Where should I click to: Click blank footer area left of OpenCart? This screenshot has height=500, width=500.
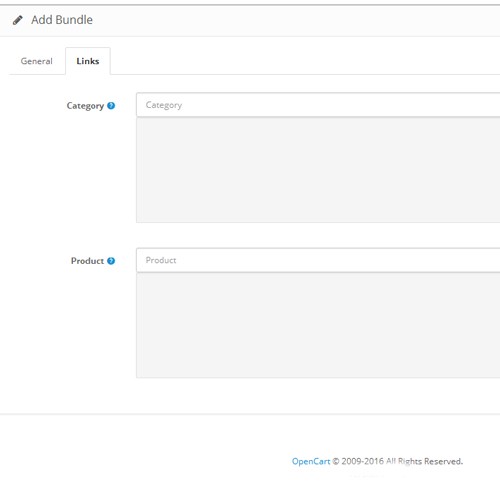(x=143, y=461)
